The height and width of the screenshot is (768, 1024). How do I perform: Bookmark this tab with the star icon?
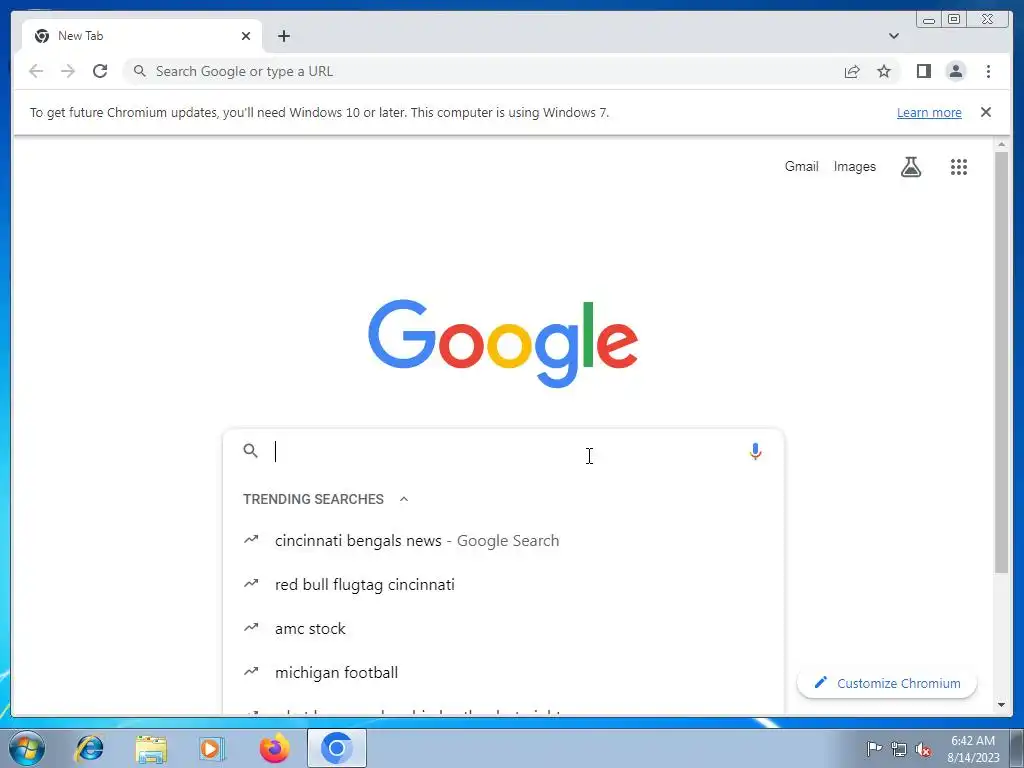pos(884,71)
